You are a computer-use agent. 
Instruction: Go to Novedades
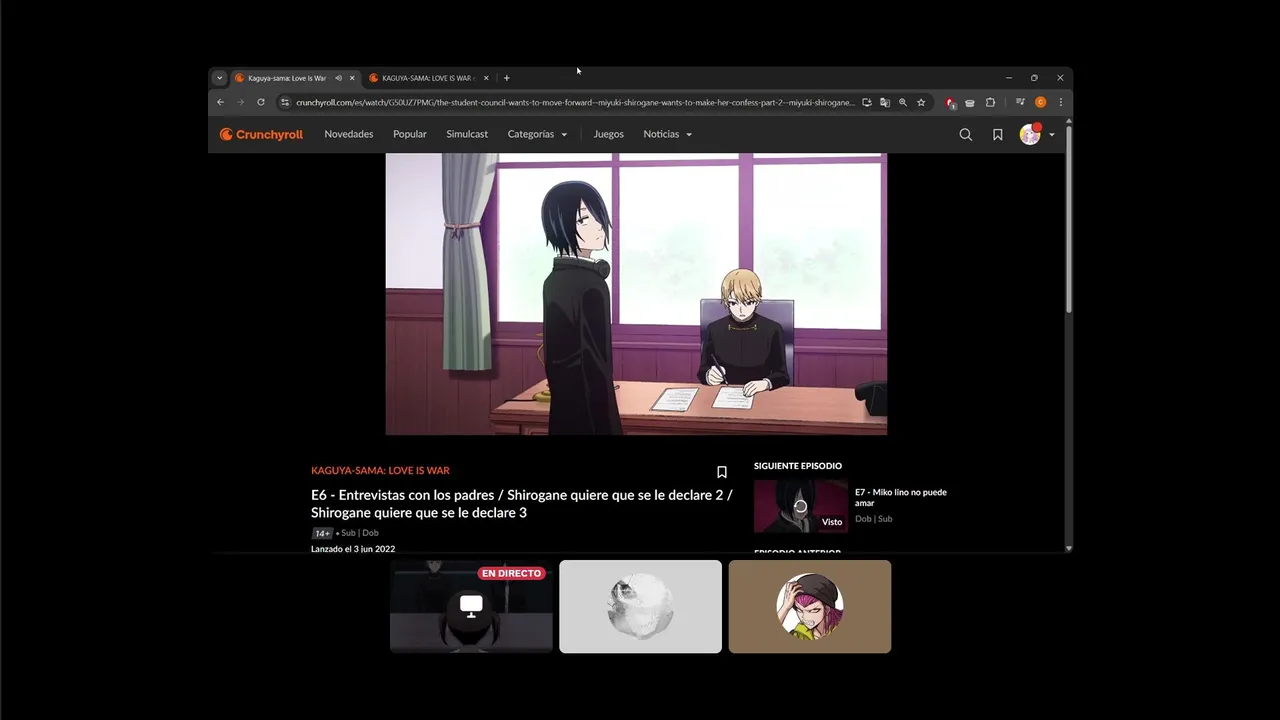(349, 134)
